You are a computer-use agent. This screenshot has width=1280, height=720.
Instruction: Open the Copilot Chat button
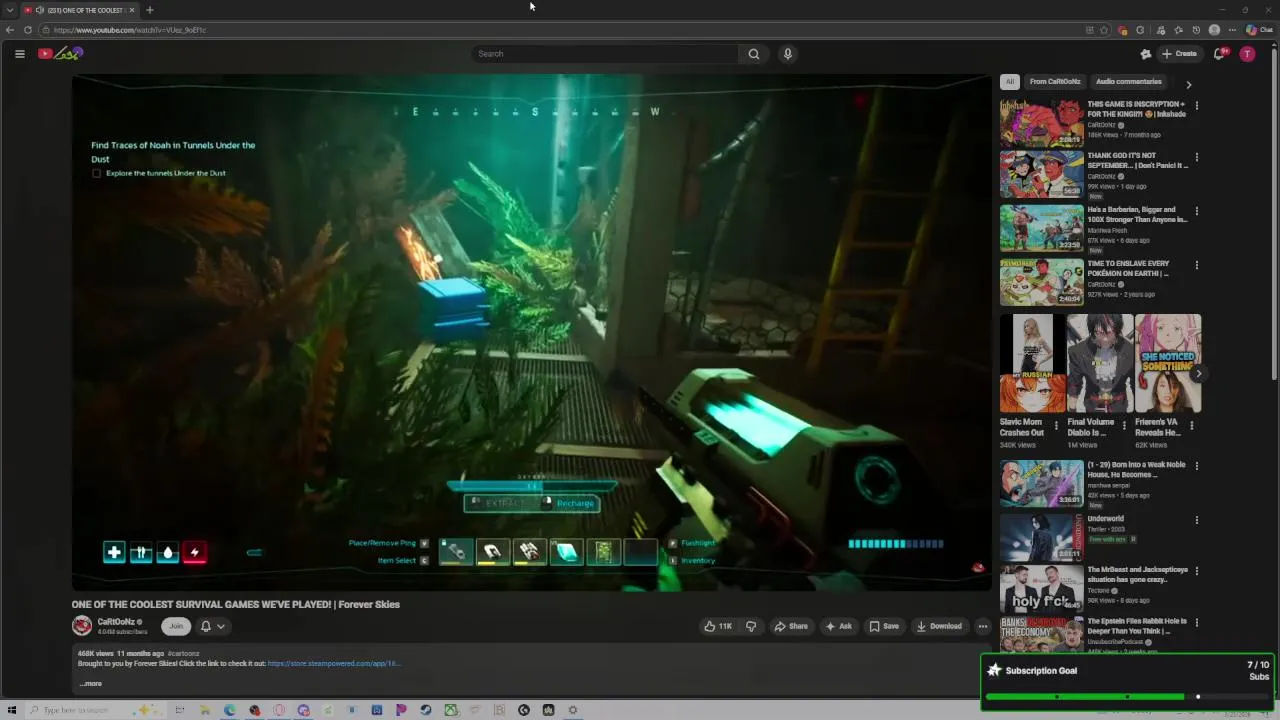click(x=1259, y=30)
